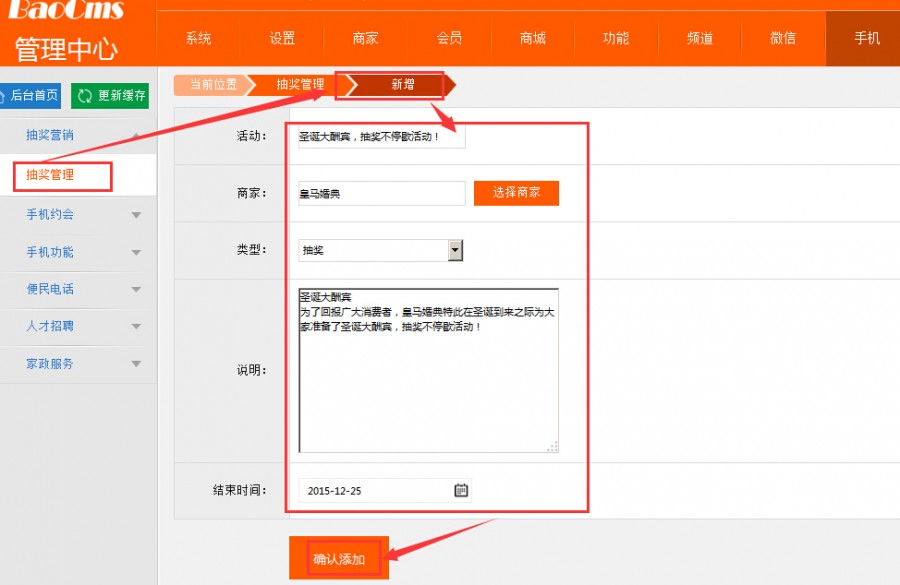Open the 功能 top menu
Image resolution: width=900 pixels, height=585 pixels.
[616, 38]
